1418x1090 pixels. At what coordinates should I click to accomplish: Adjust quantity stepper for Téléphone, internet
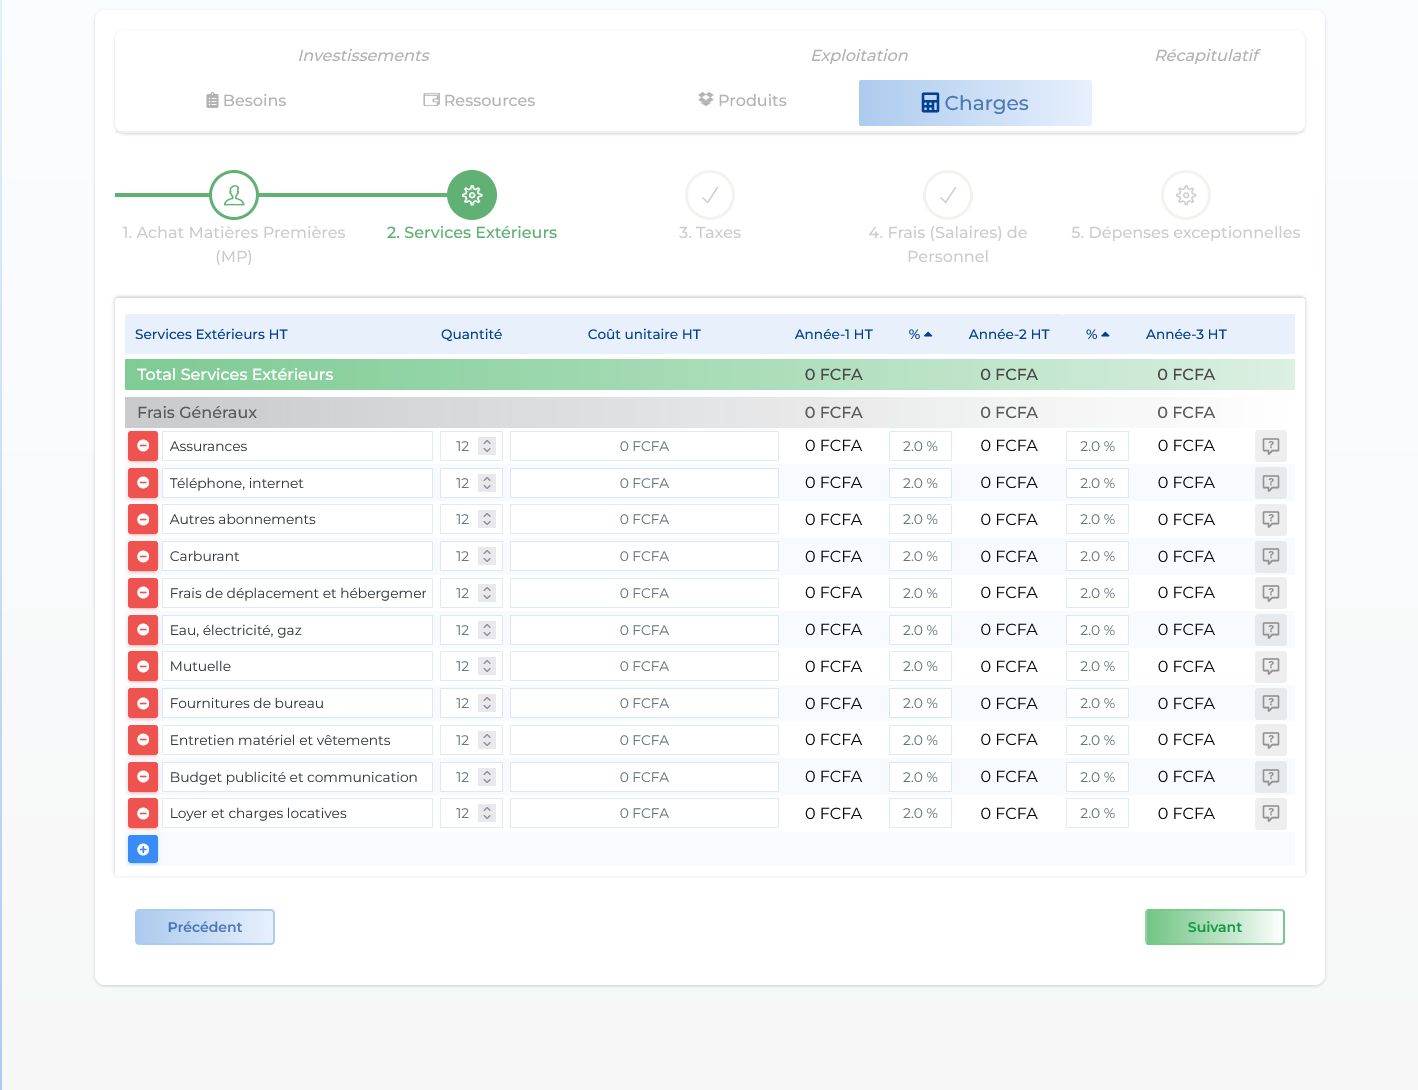tap(487, 483)
